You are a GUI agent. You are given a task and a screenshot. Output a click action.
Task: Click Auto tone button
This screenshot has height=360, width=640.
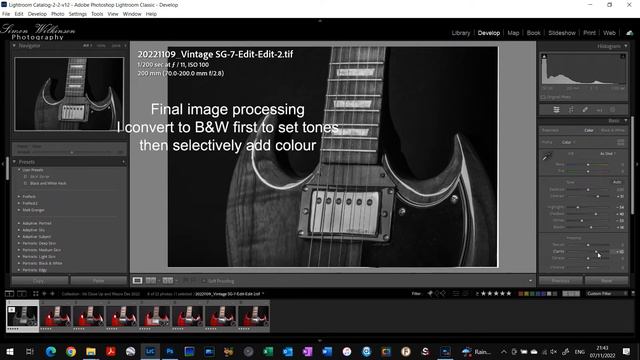[x=617, y=182]
